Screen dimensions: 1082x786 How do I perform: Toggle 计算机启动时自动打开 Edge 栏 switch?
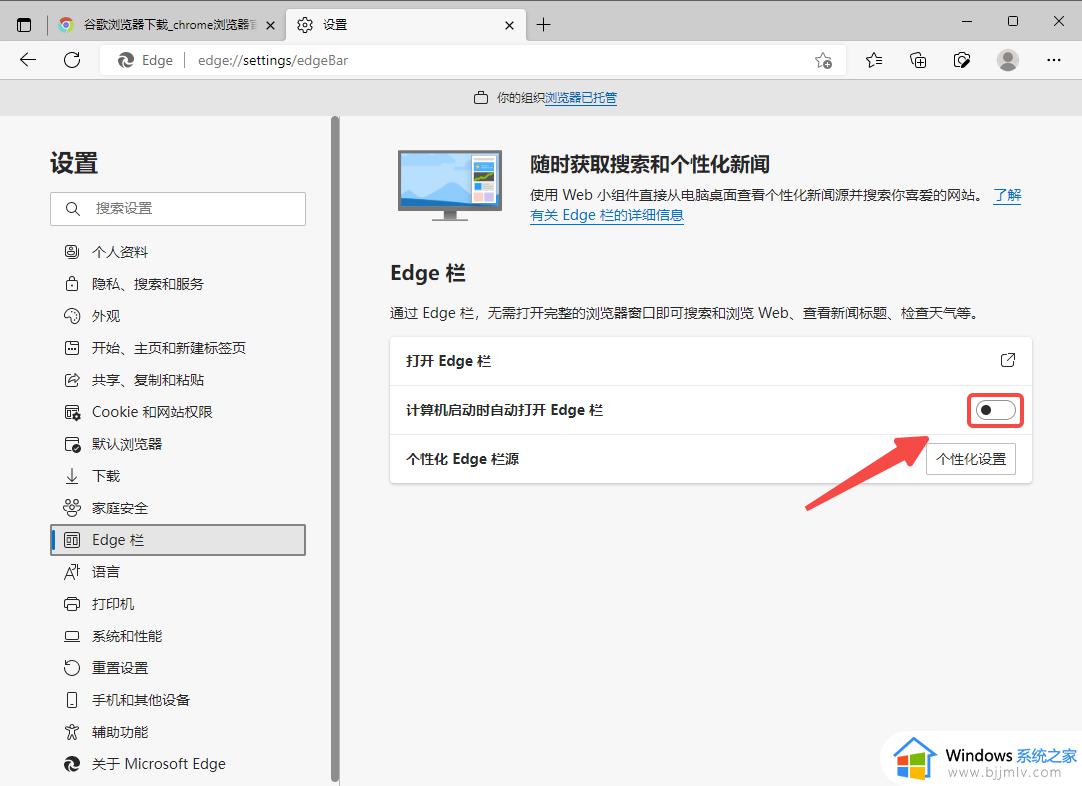click(x=995, y=410)
